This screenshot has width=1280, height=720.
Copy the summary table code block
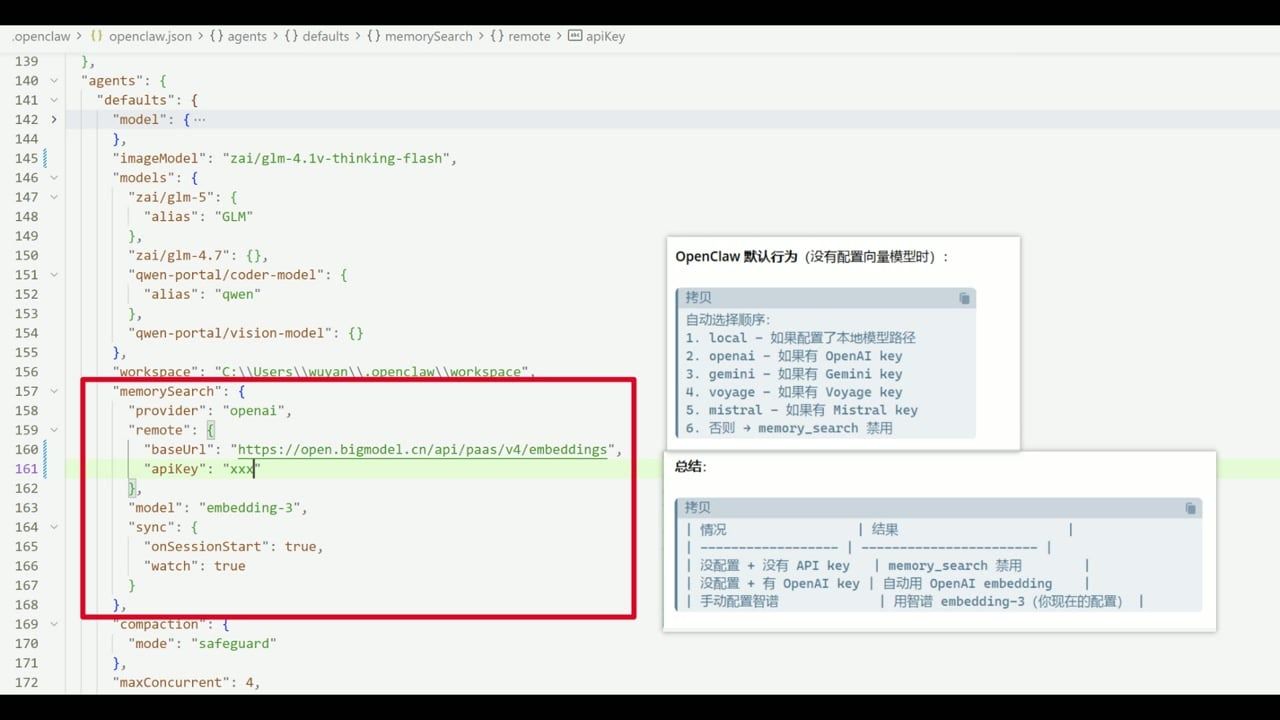tap(1190, 508)
